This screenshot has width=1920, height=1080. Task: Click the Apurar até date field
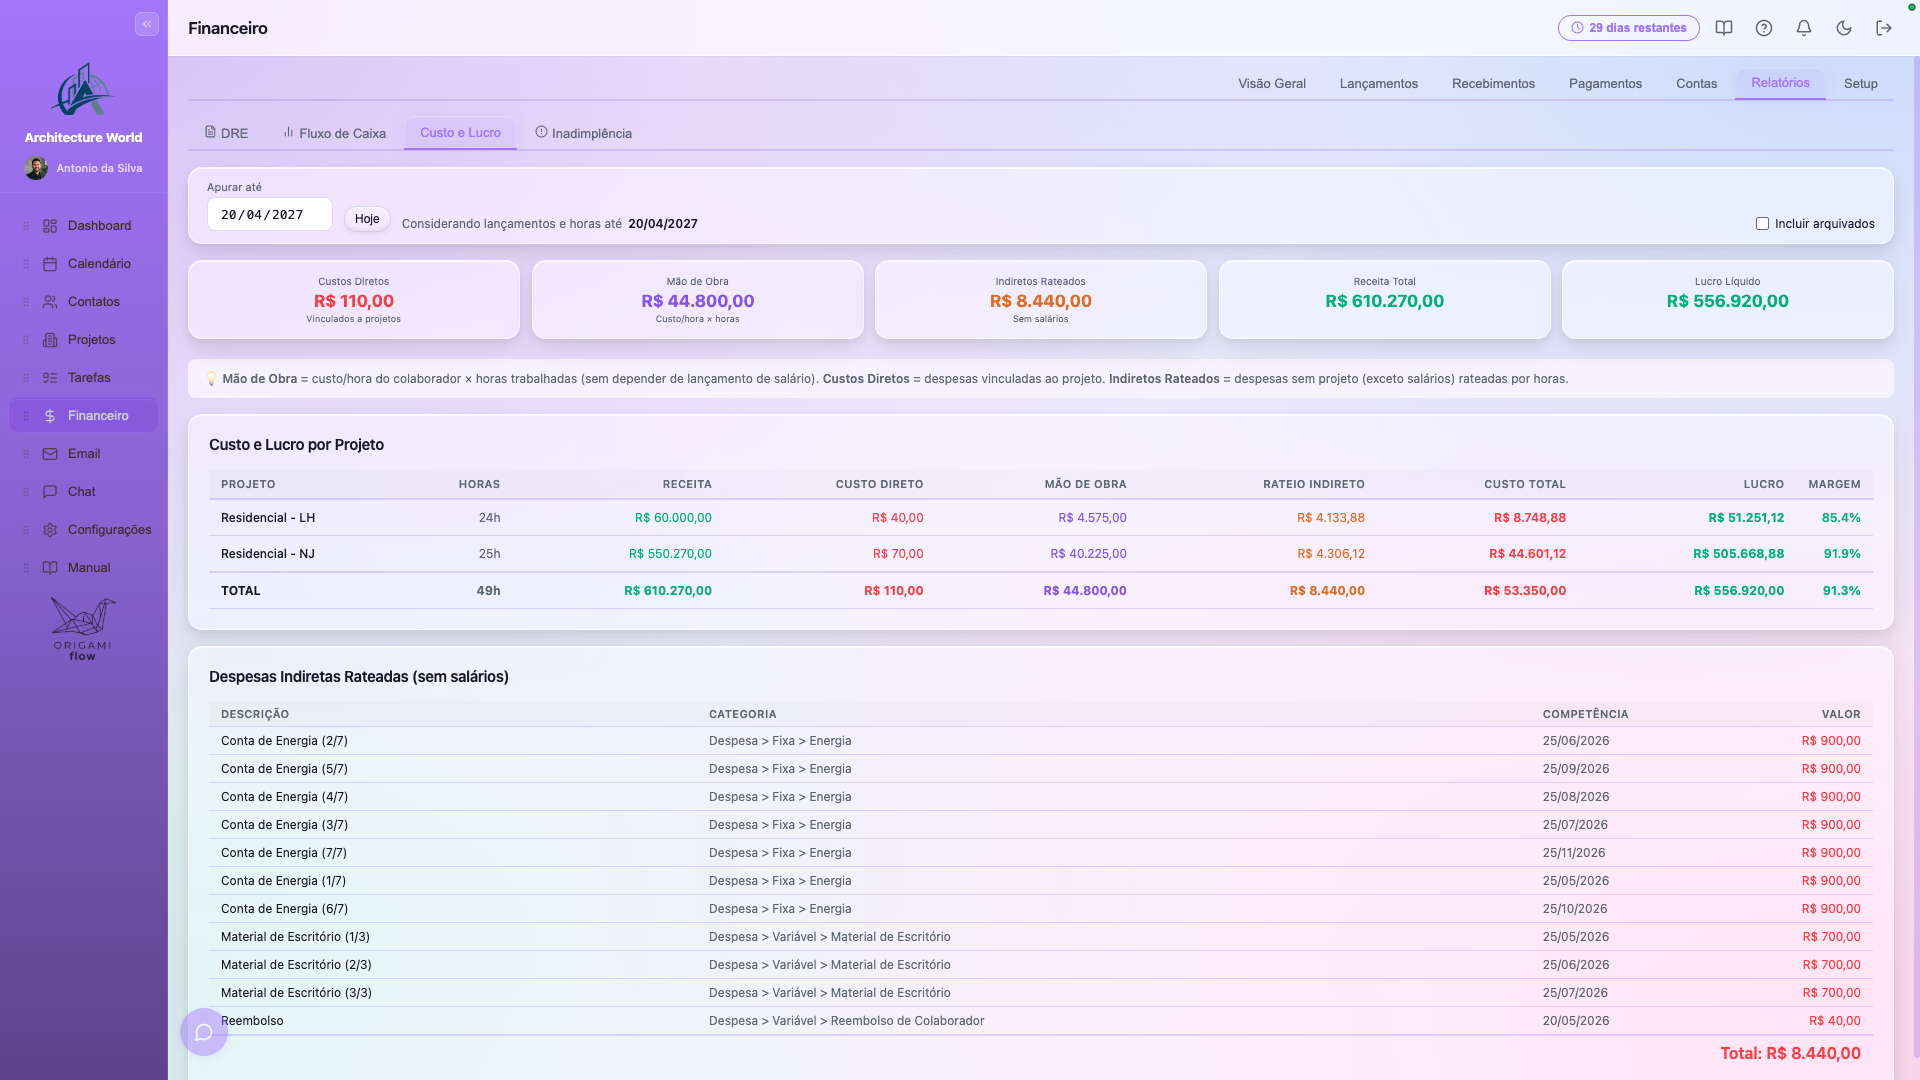[x=270, y=214]
